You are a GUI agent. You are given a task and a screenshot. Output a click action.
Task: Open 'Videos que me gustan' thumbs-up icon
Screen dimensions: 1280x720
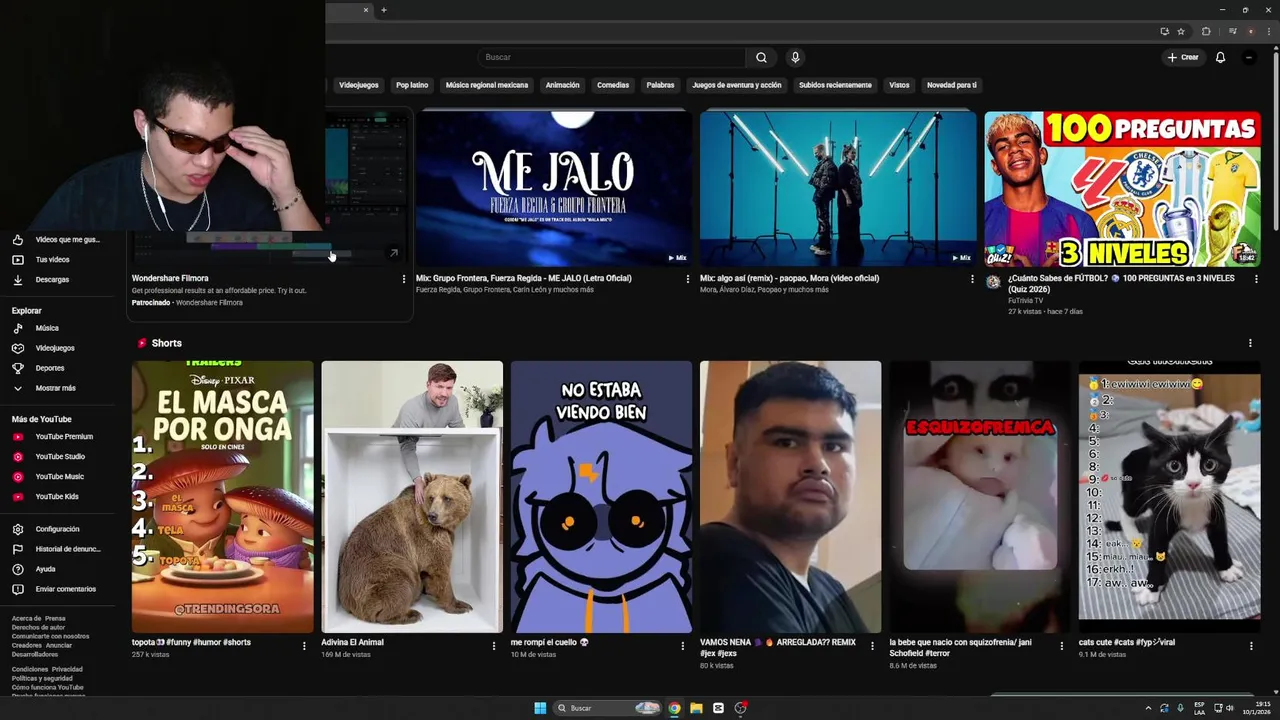(x=18, y=240)
